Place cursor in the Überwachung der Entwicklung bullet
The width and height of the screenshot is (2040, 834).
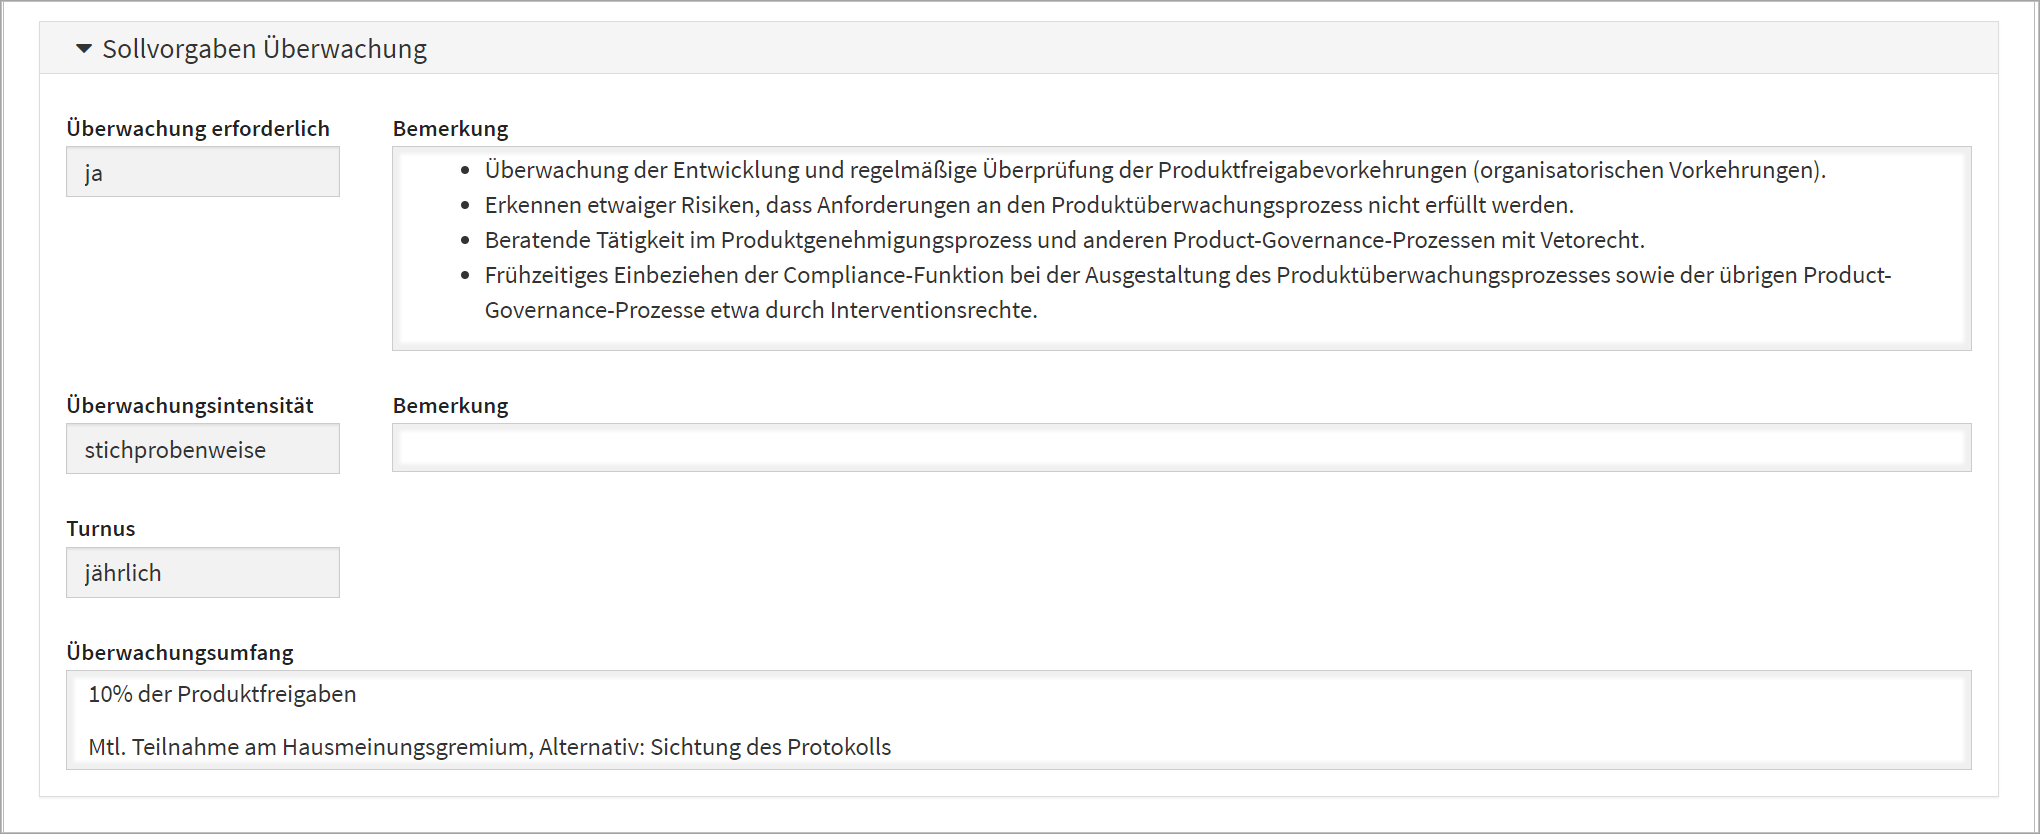(x=1155, y=170)
